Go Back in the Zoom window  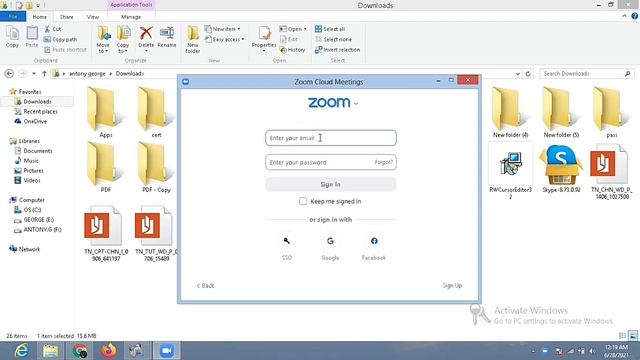click(205, 286)
